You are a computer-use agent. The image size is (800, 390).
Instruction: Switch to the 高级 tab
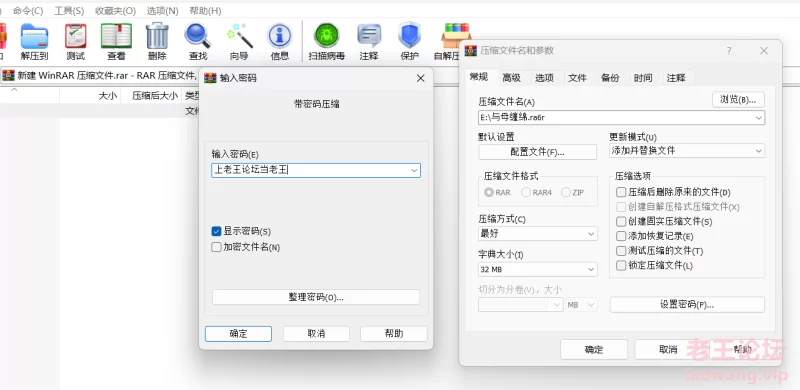pyautogui.click(x=511, y=78)
